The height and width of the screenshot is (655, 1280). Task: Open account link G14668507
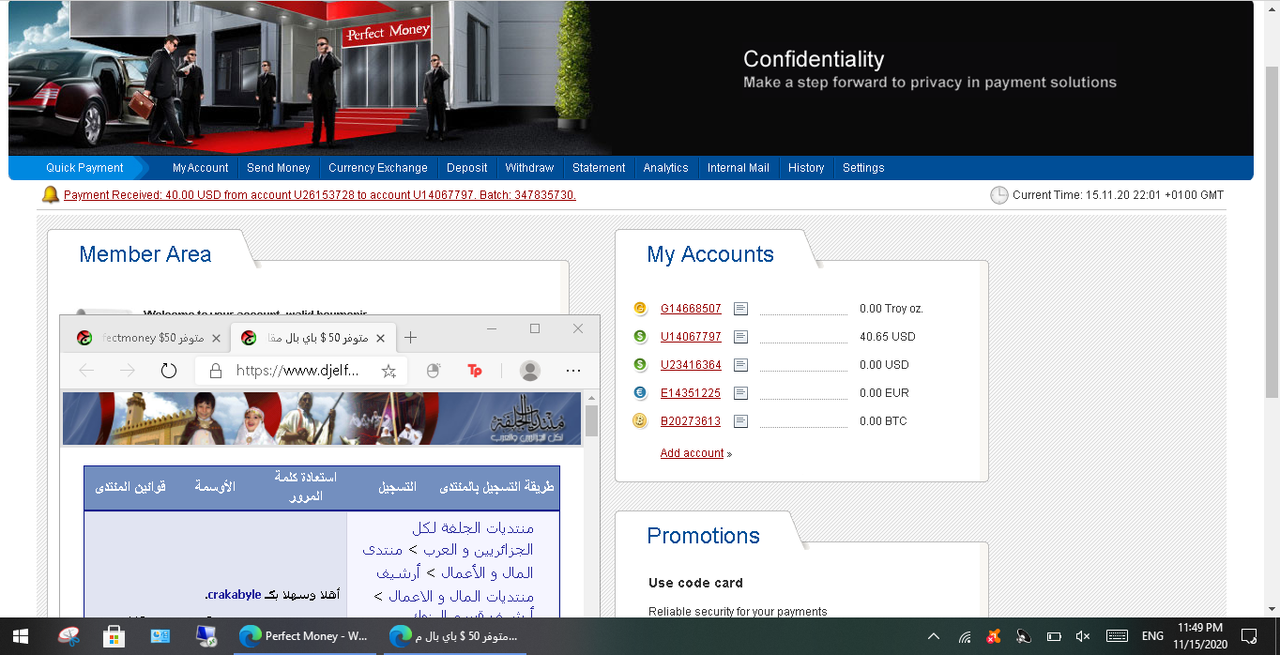click(x=691, y=309)
